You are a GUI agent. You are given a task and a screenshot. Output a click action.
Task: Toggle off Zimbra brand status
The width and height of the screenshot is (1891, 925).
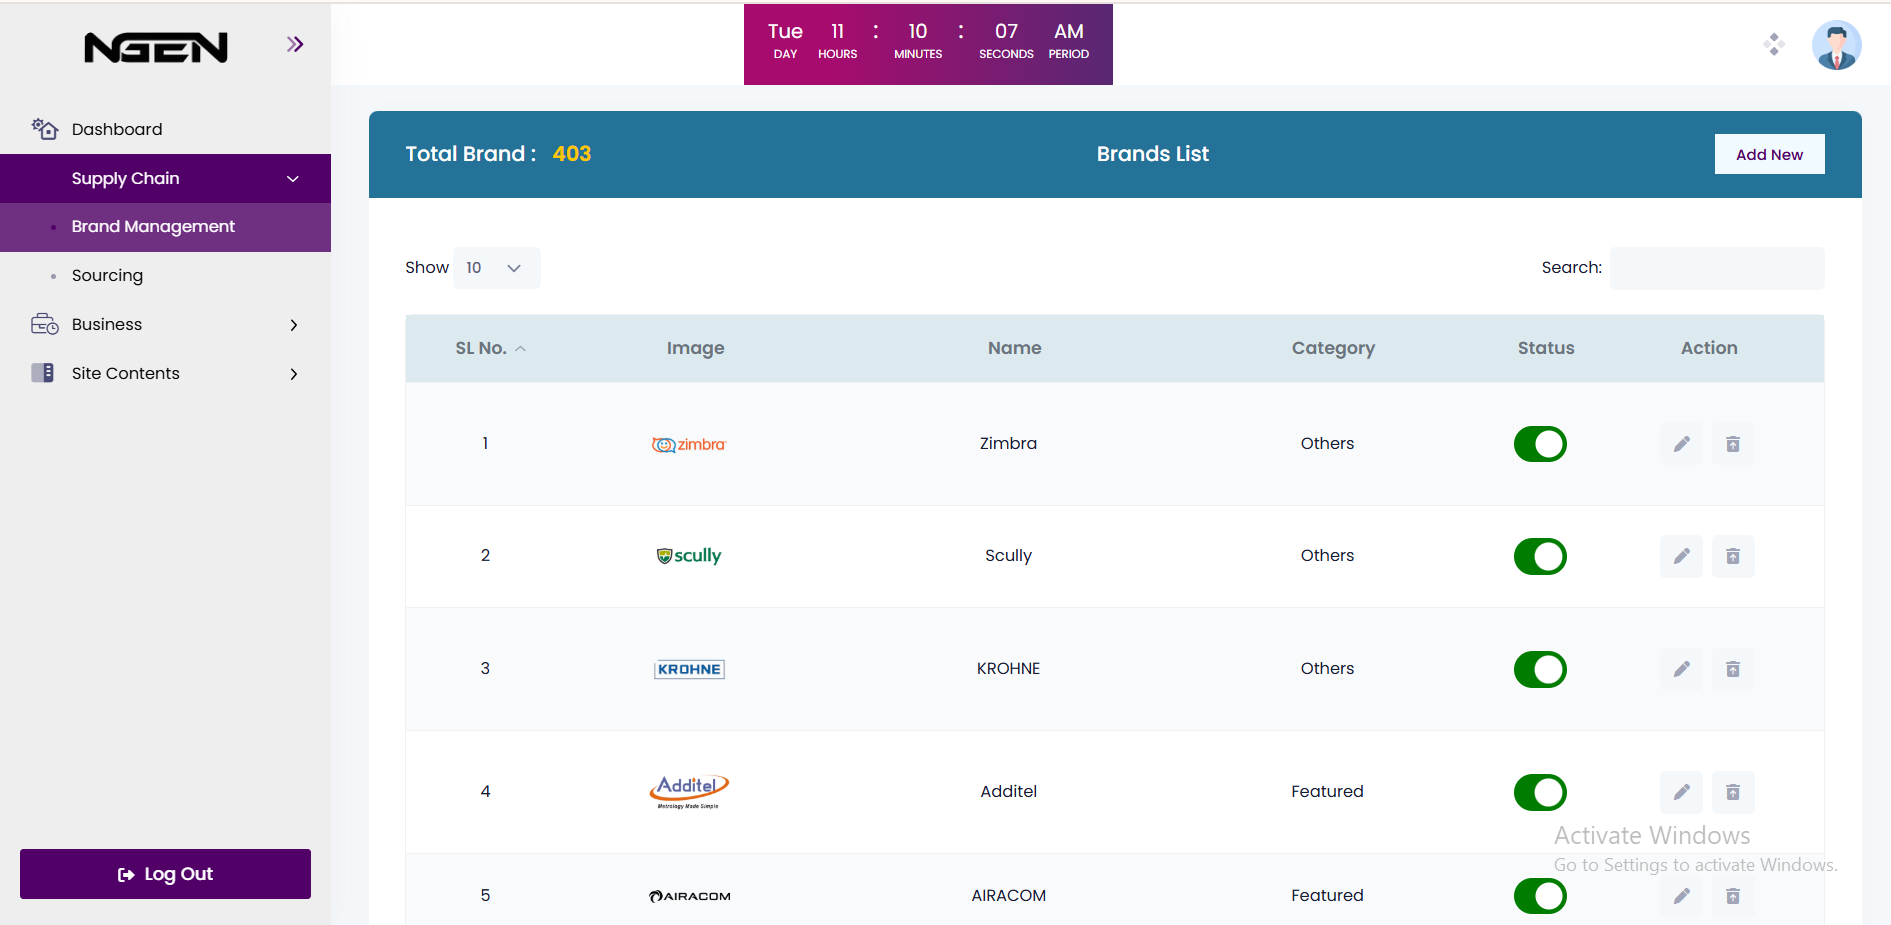1540,444
